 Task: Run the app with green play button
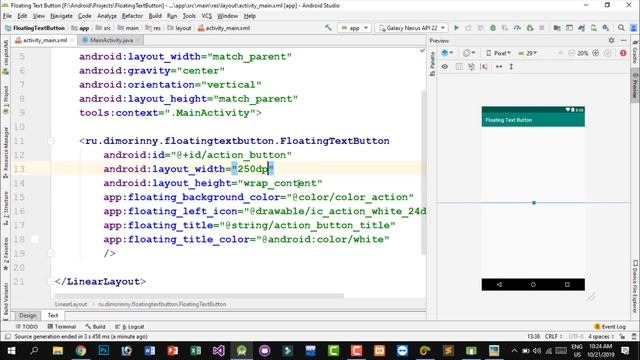point(456,28)
